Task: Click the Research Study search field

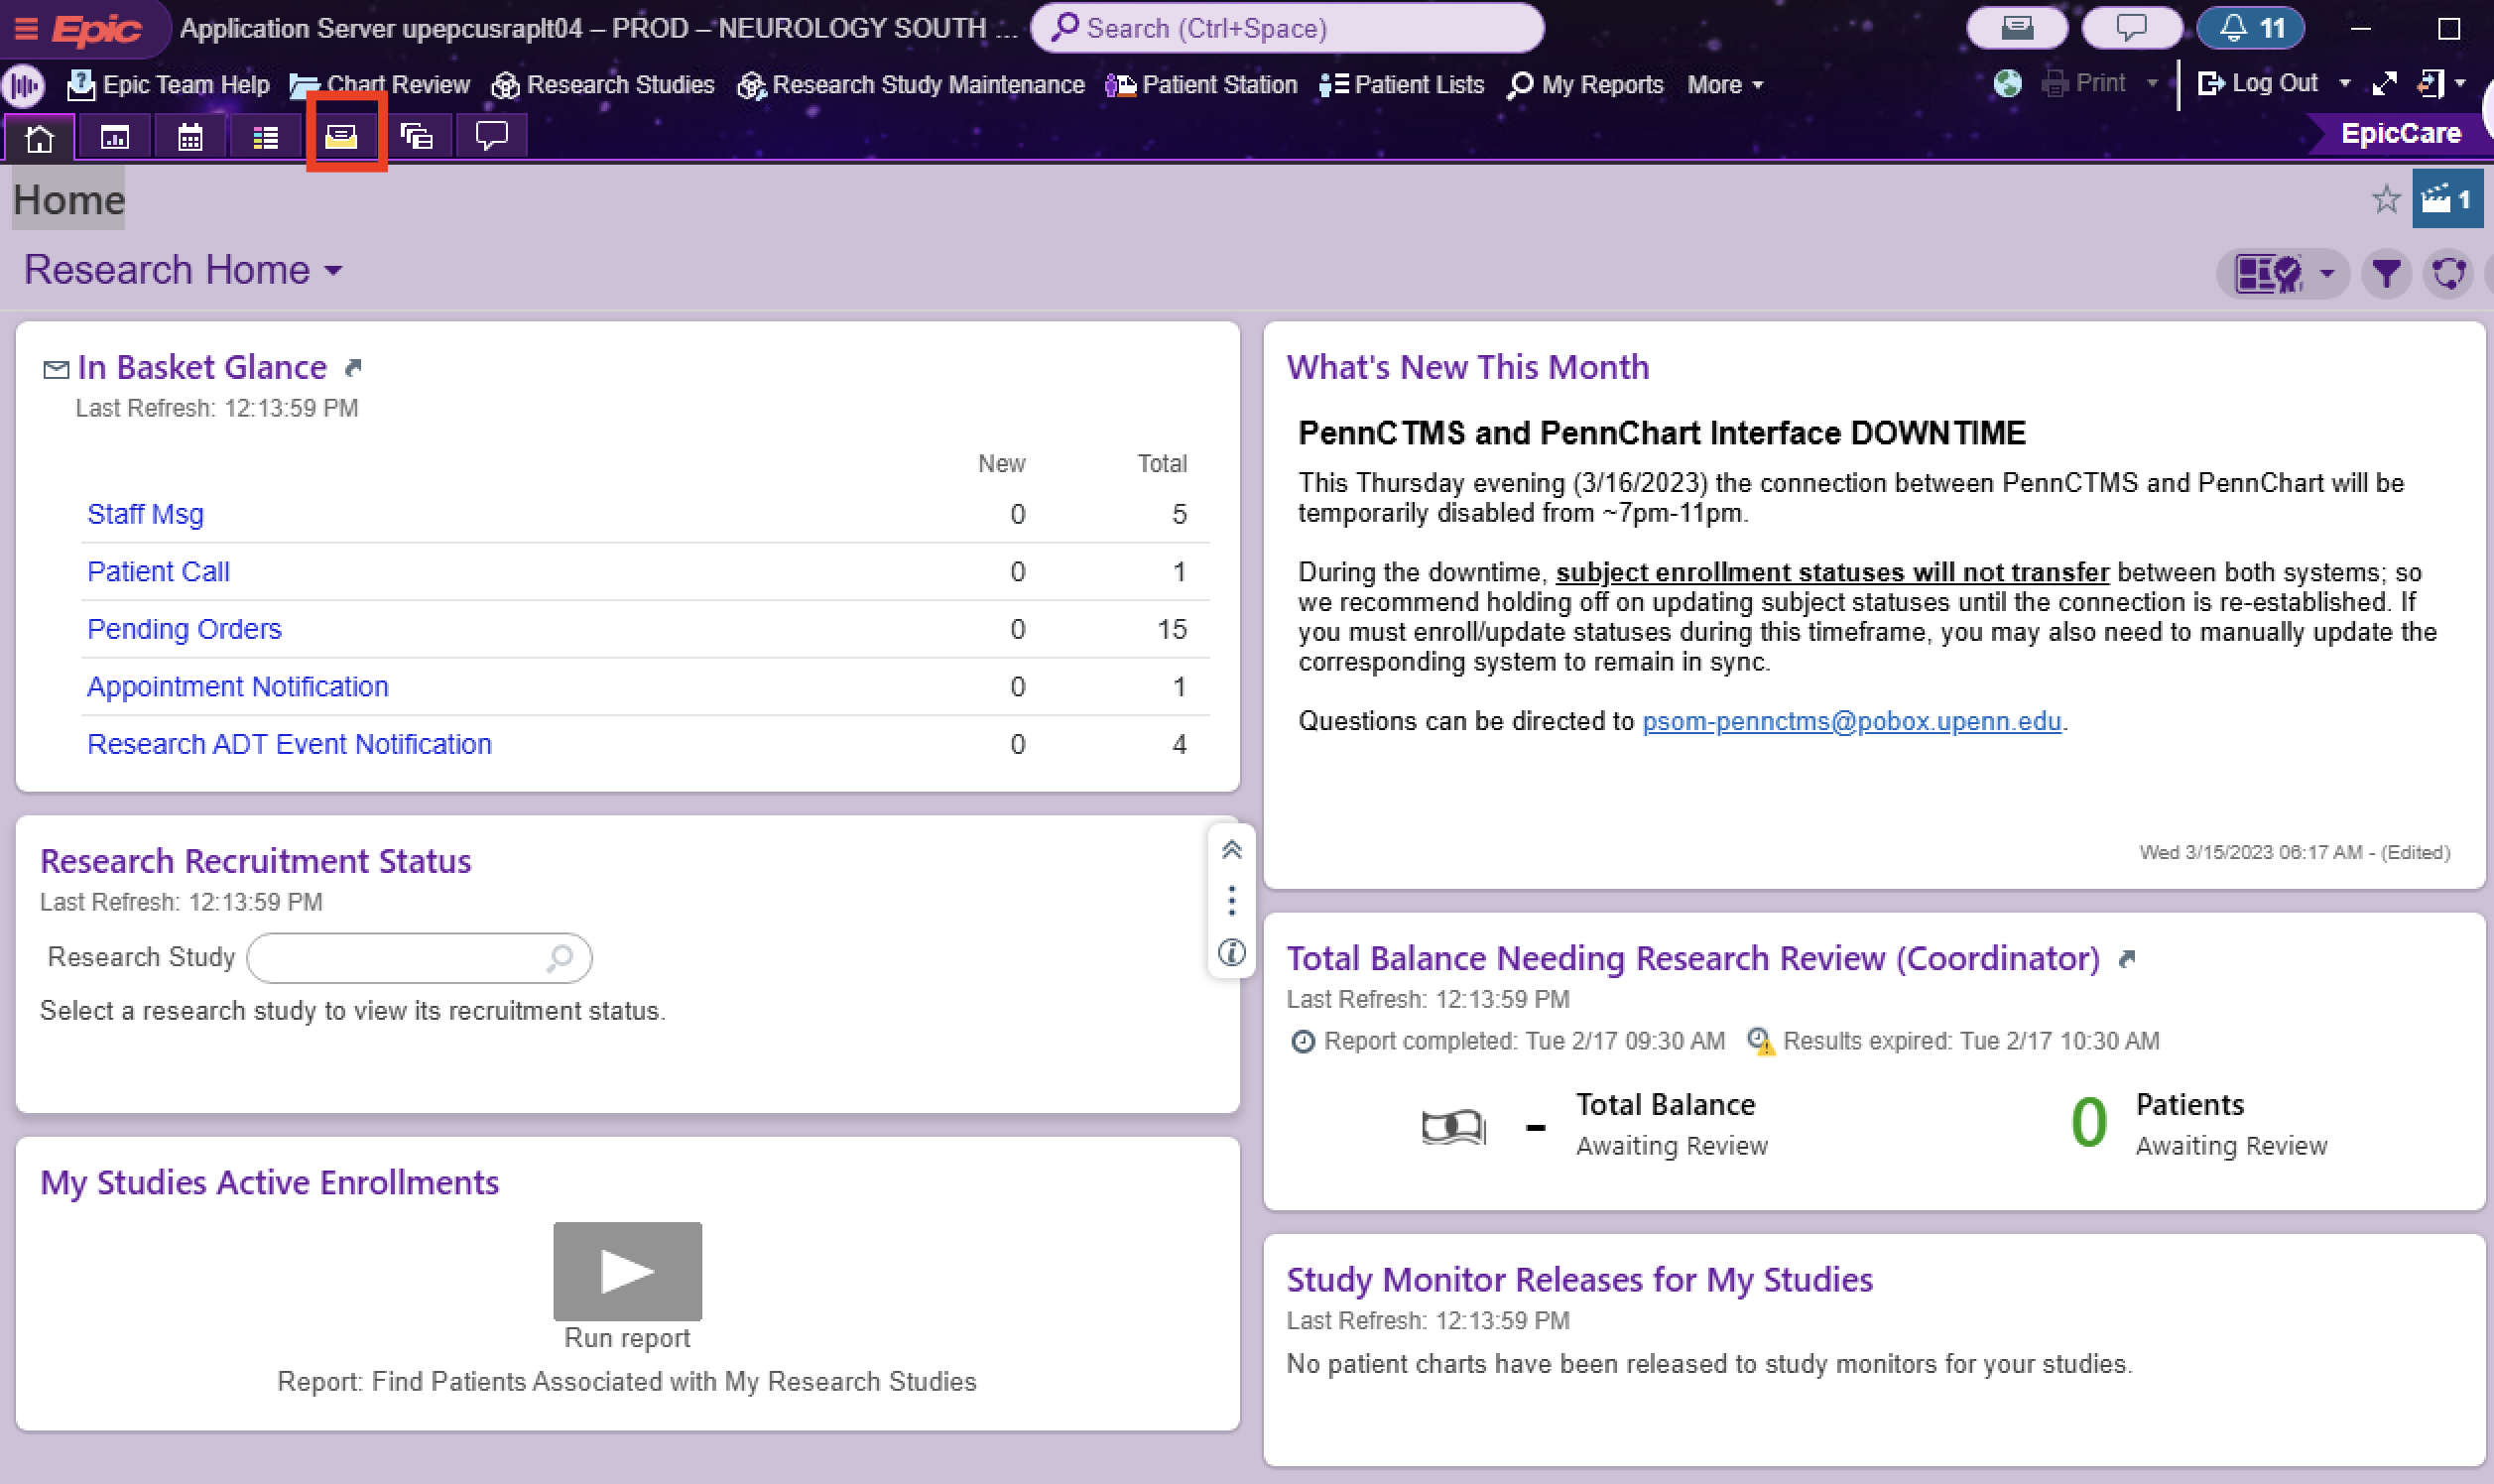Action: click(x=419, y=957)
